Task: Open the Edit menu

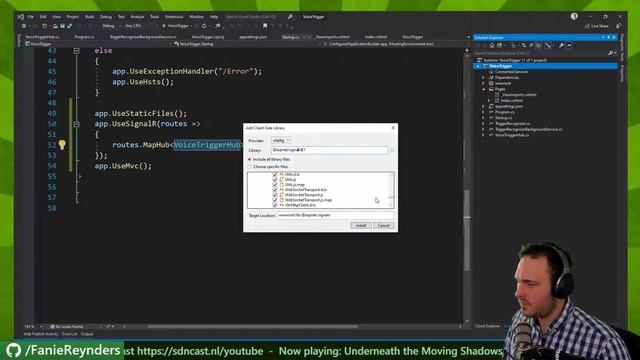Action: (43, 17)
